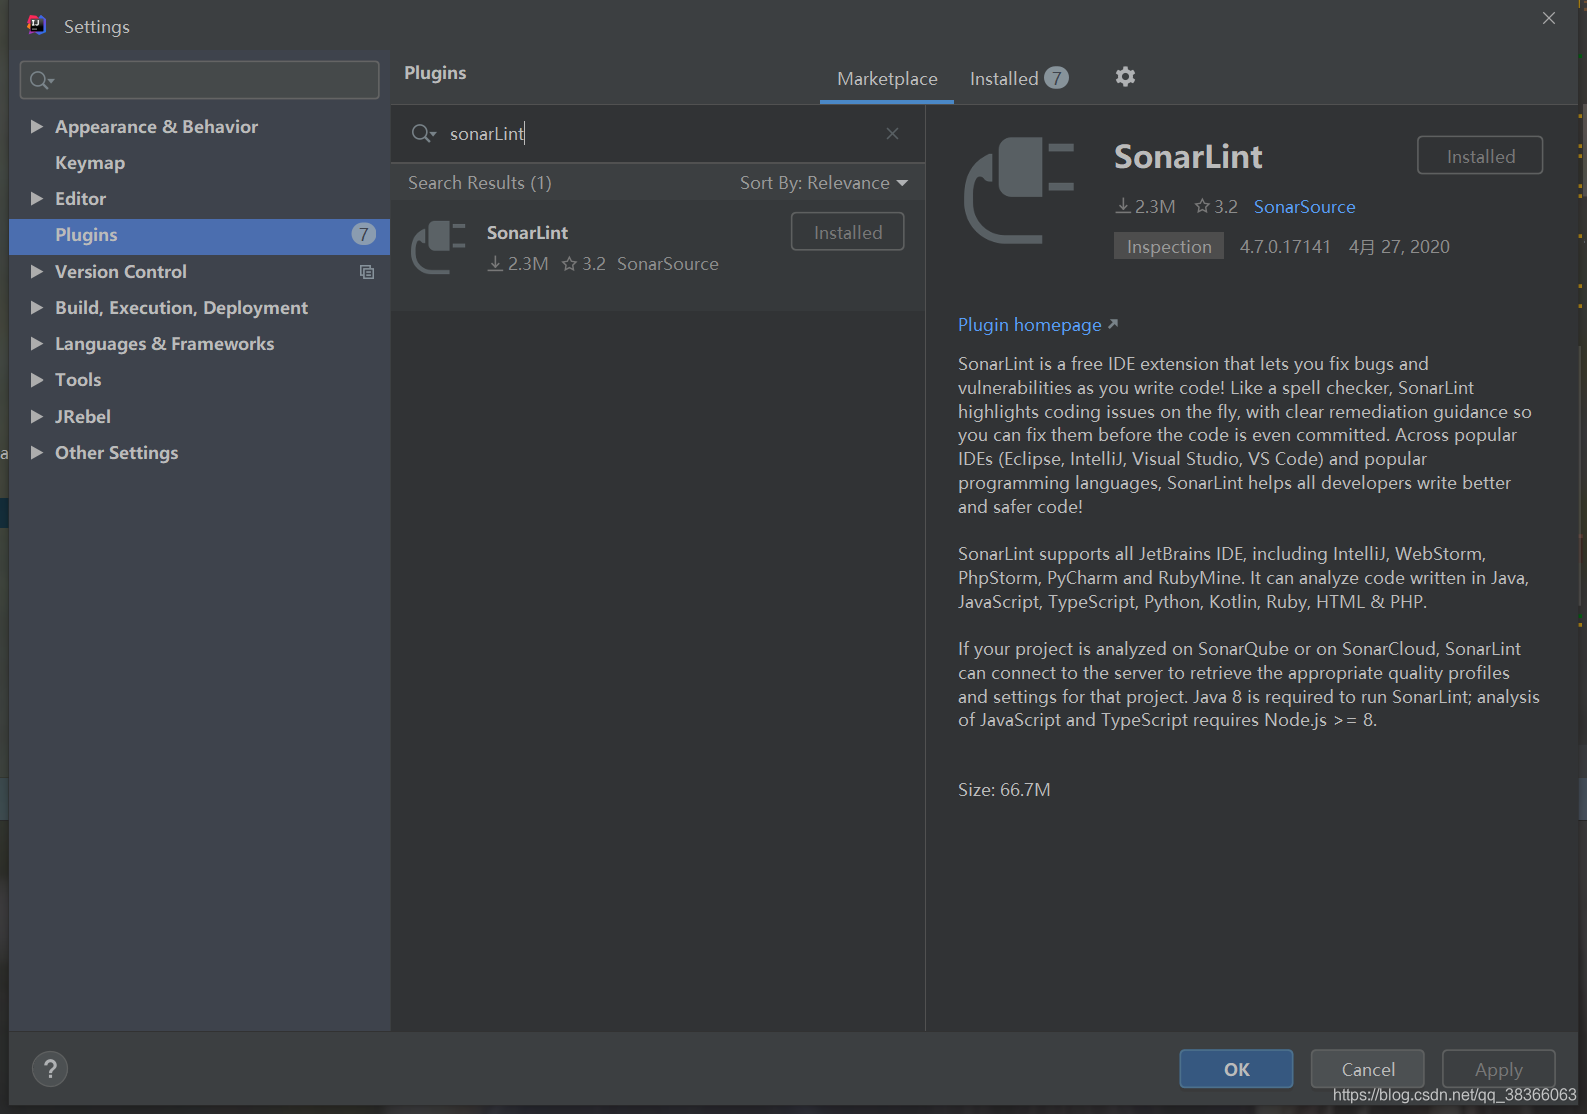Click the plugins settings gear icon
This screenshot has height=1114, width=1587.
tap(1125, 77)
